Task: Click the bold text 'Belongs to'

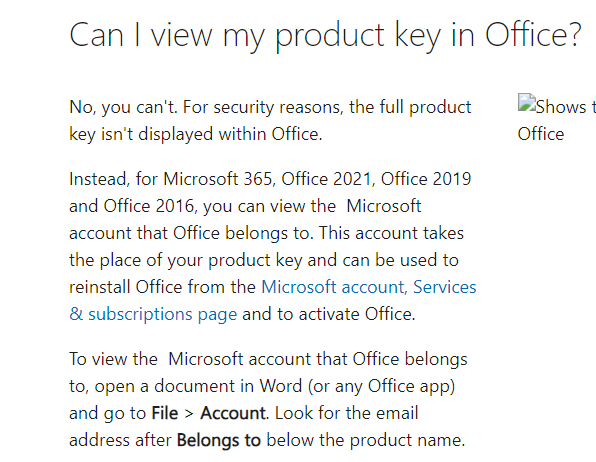Action: [x=219, y=440]
